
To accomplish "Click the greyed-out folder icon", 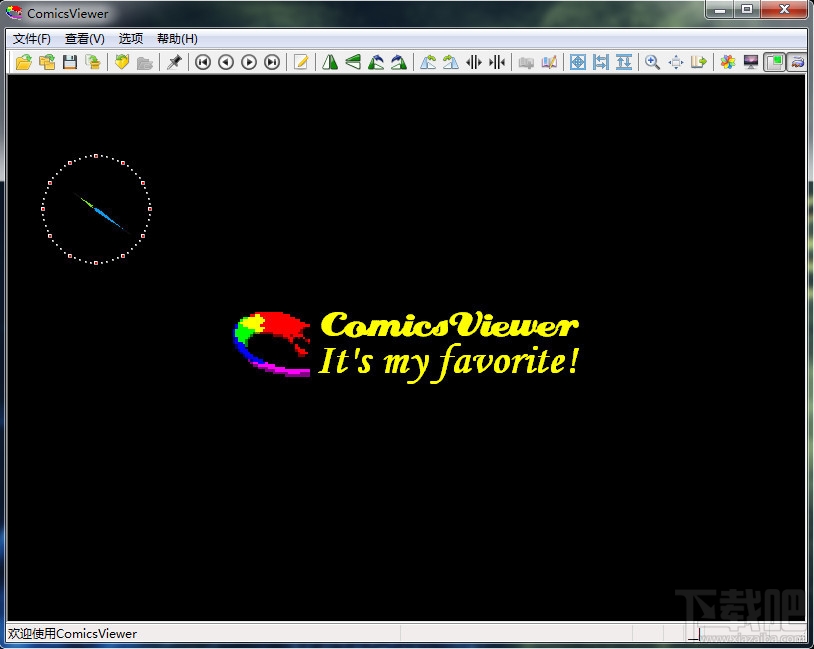I will pyautogui.click(x=145, y=62).
